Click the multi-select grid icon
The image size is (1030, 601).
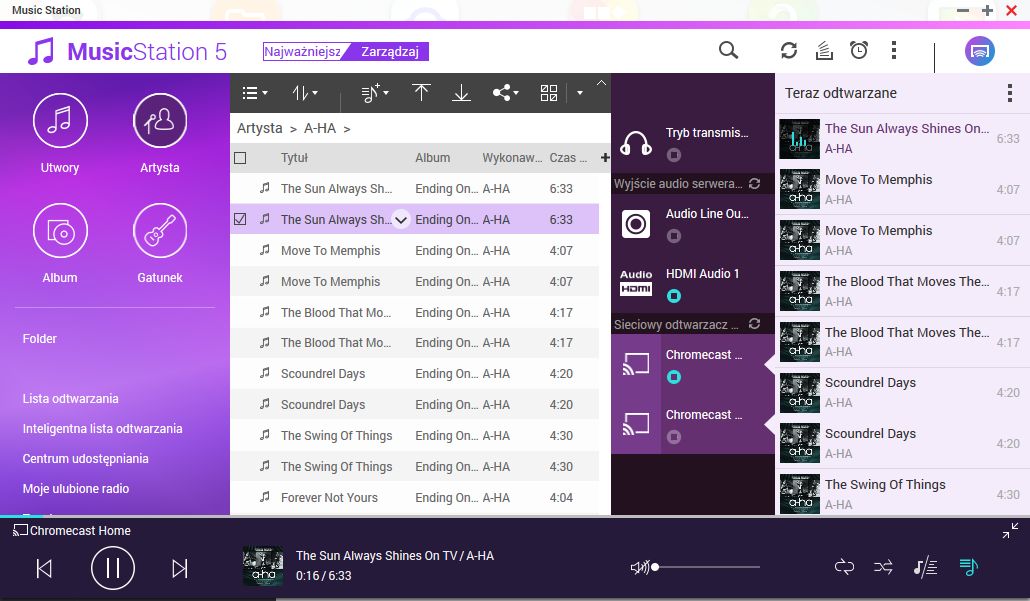549,93
